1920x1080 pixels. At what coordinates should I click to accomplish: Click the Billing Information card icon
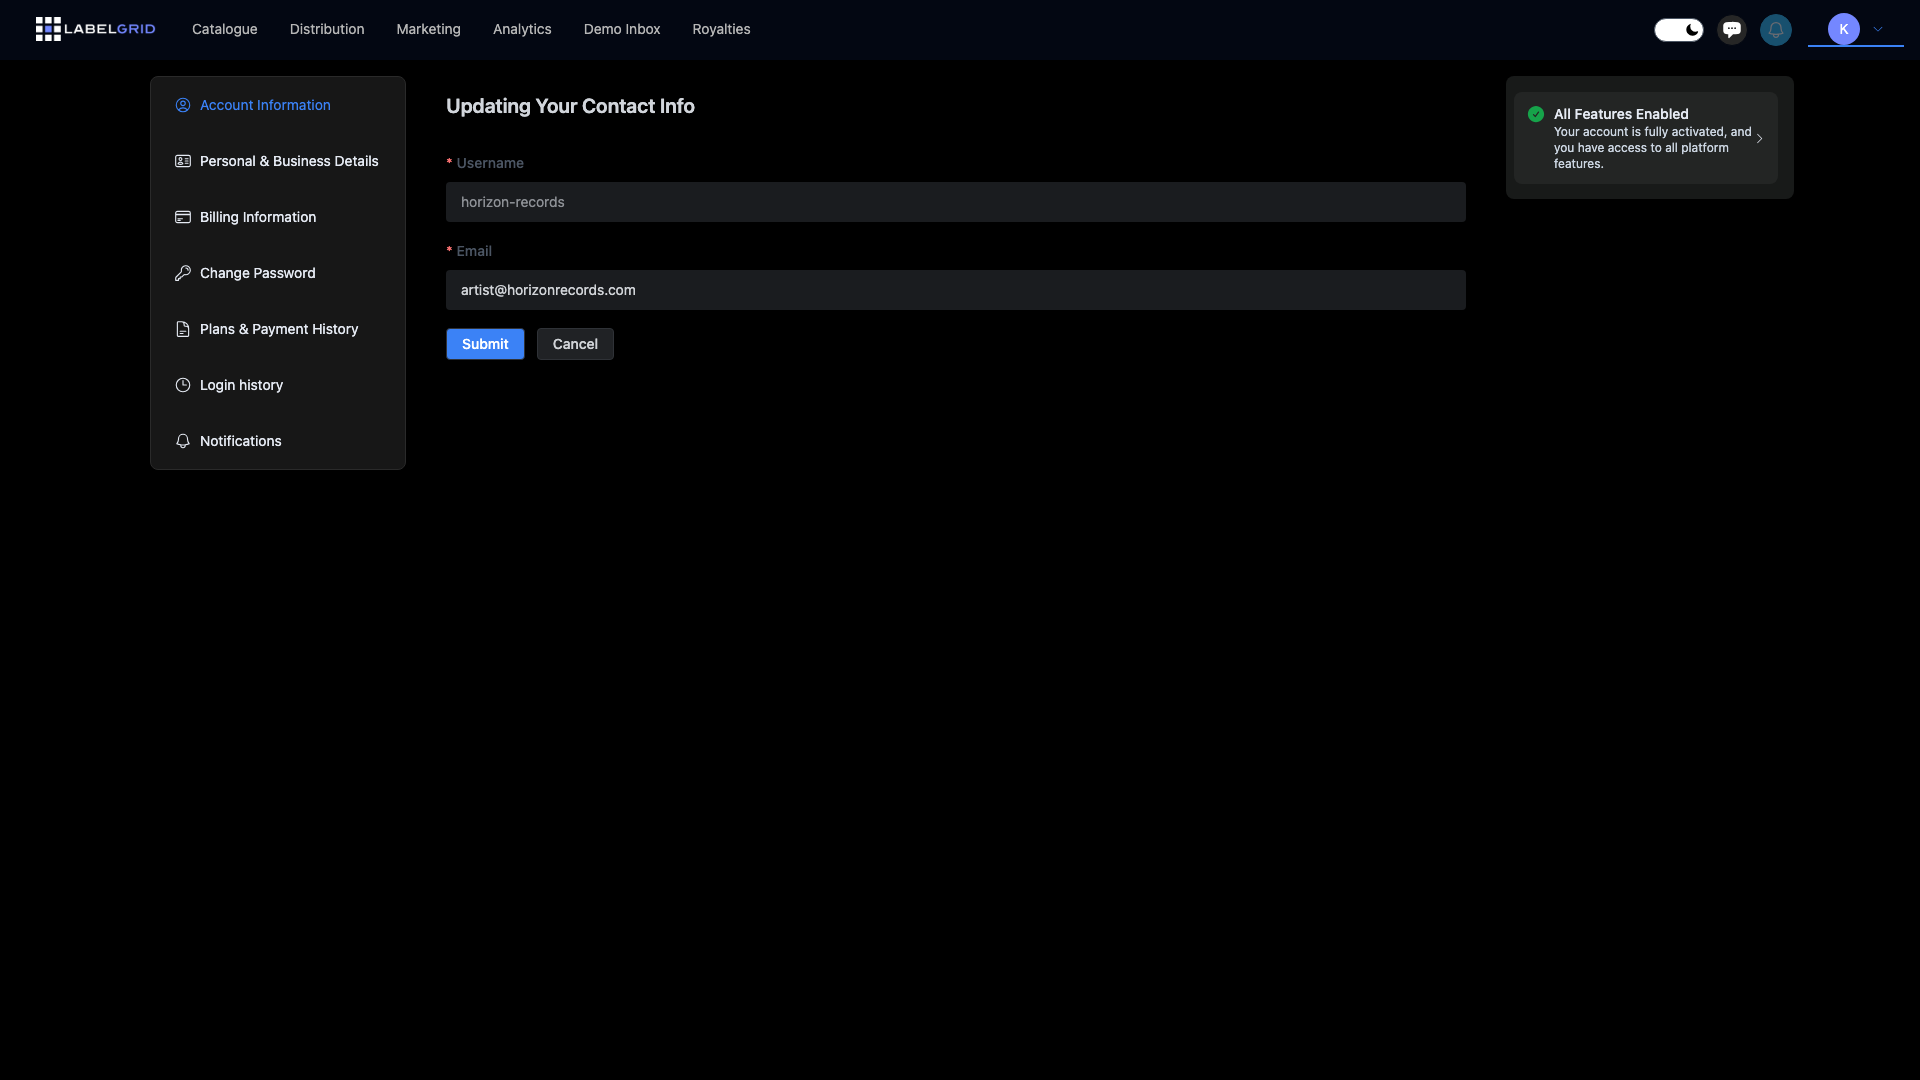(183, 217)
